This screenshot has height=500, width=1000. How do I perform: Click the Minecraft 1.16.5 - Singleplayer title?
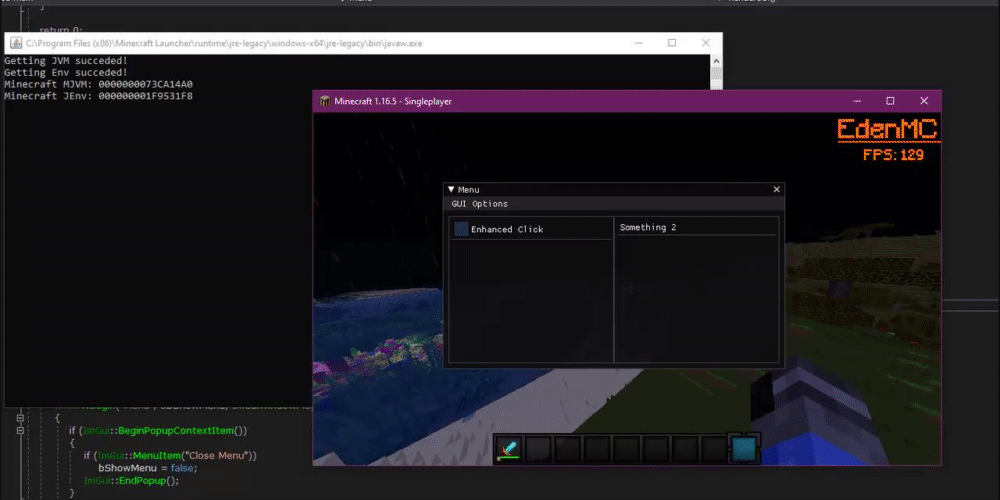[393, 101]
